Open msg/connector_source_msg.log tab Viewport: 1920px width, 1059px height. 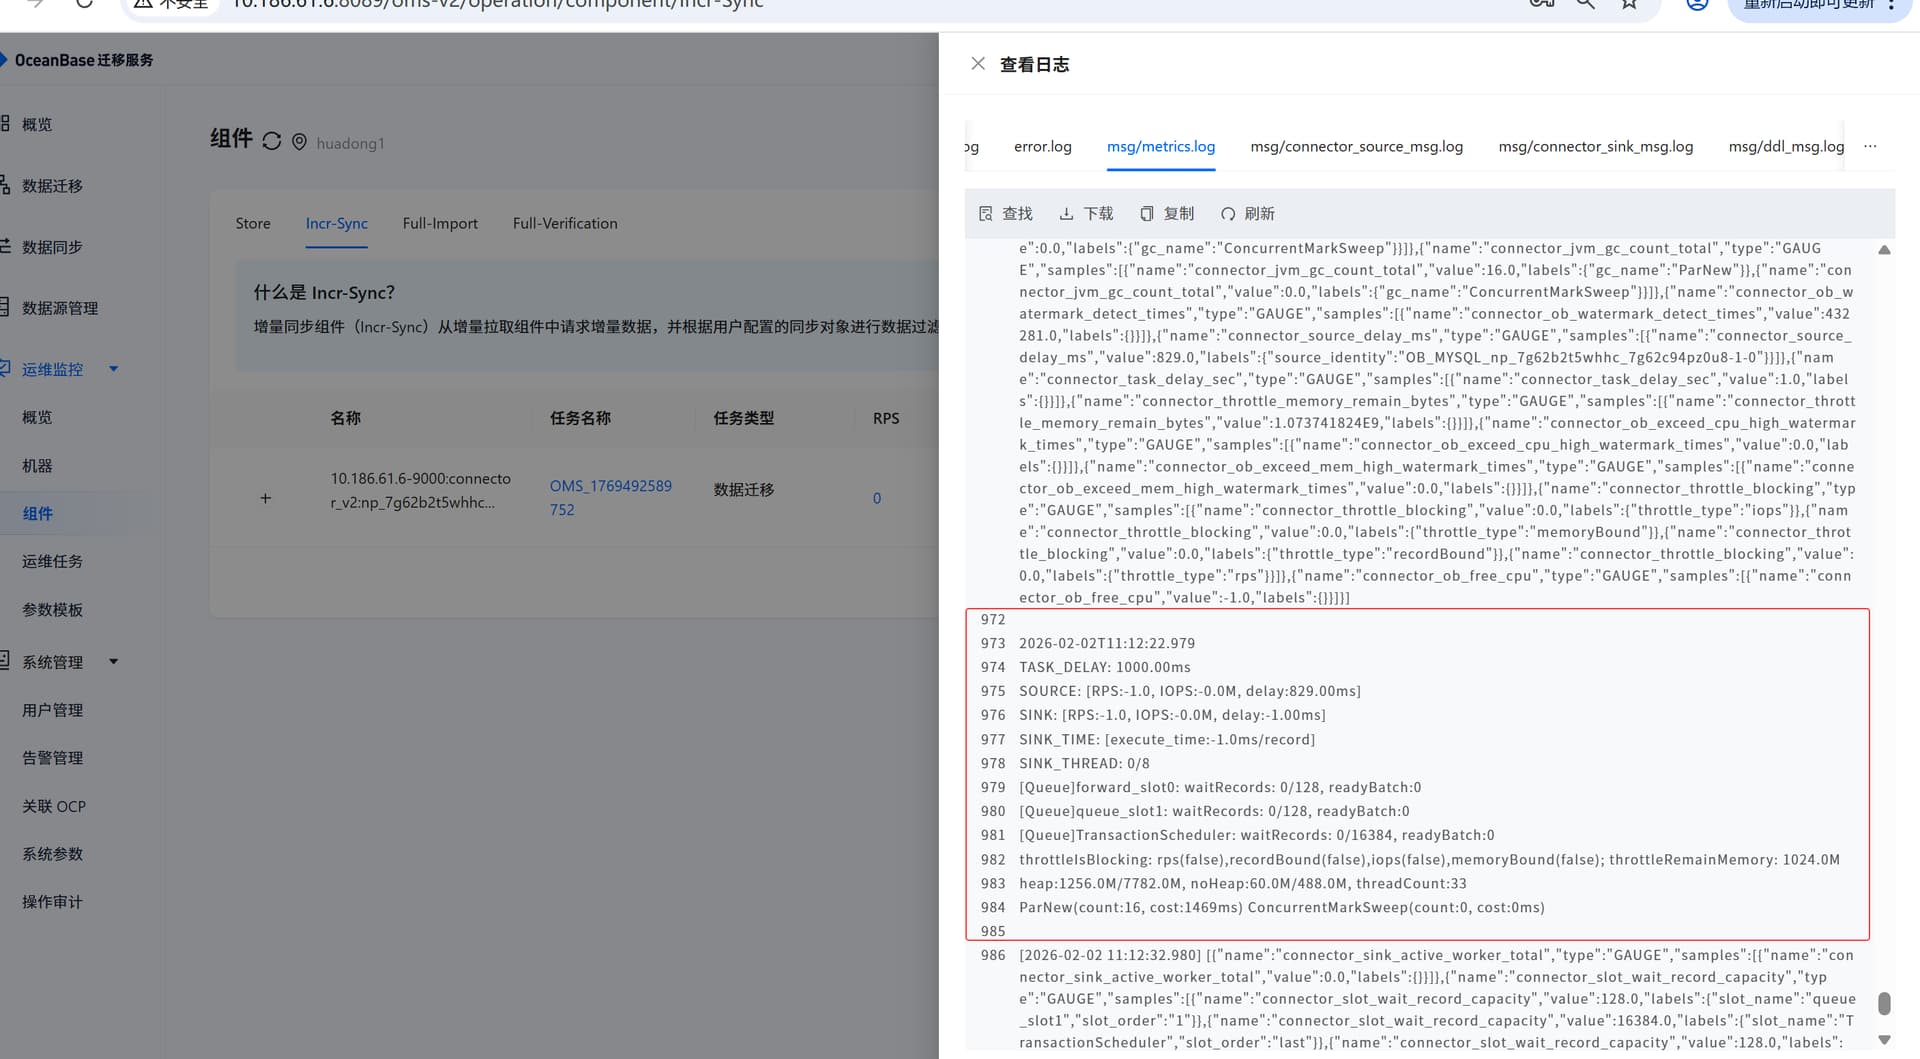pyautogui.click(x=1356, y=147)
